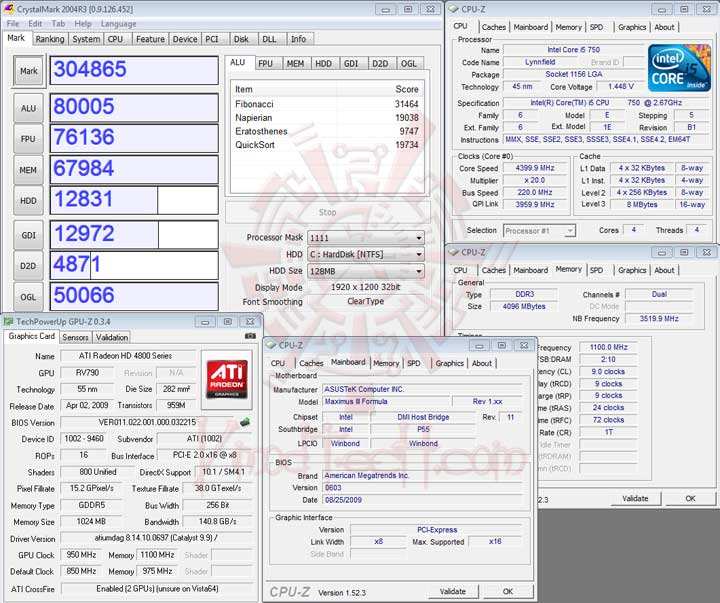Click the Mainboard CPU-Z window title icon
Screen dimensions: 720x603
point(271,345)
